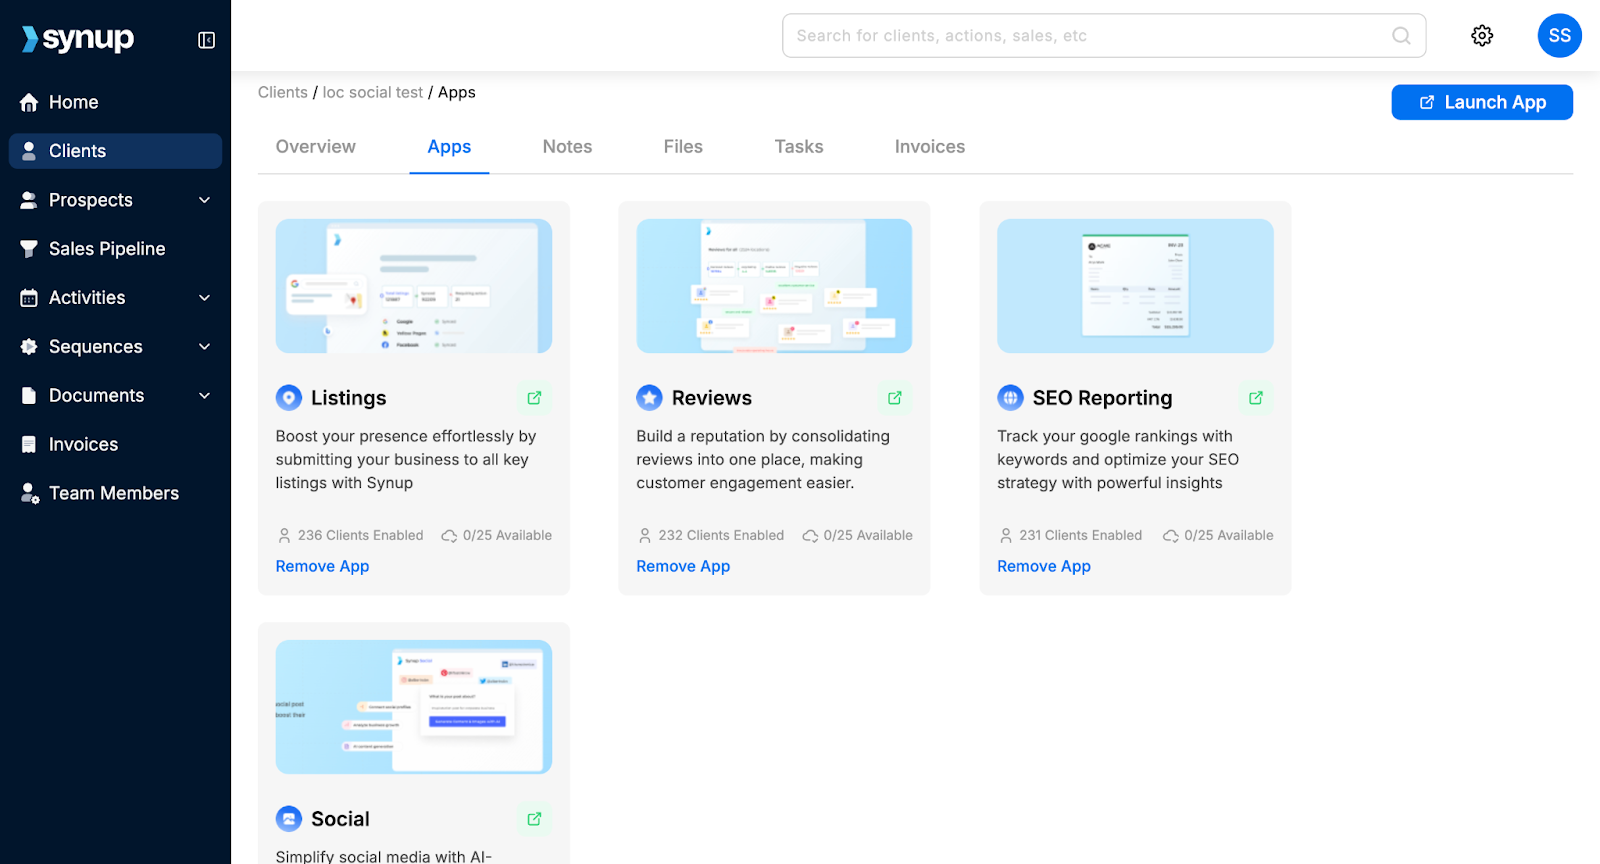The image size is (1600, 864).
Task: Open settings gear icon
Action: click(x=1482, y=36)
